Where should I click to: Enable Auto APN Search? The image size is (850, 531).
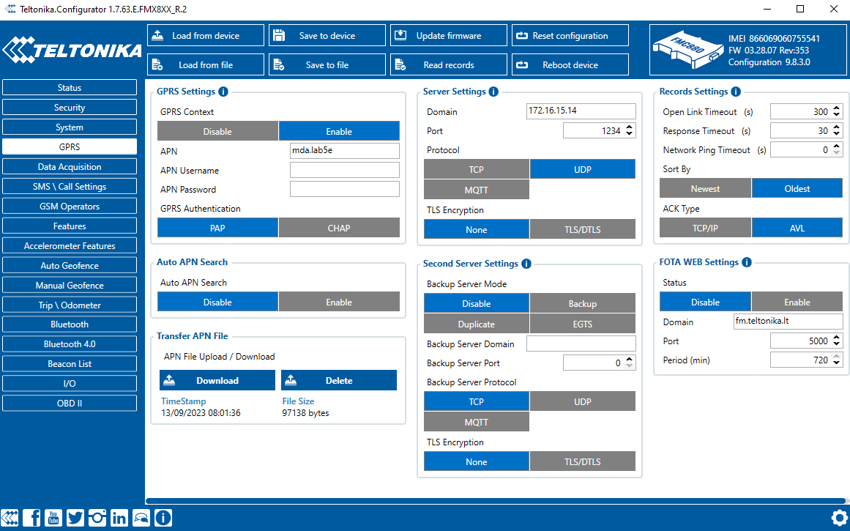click(x=339, y=302)
